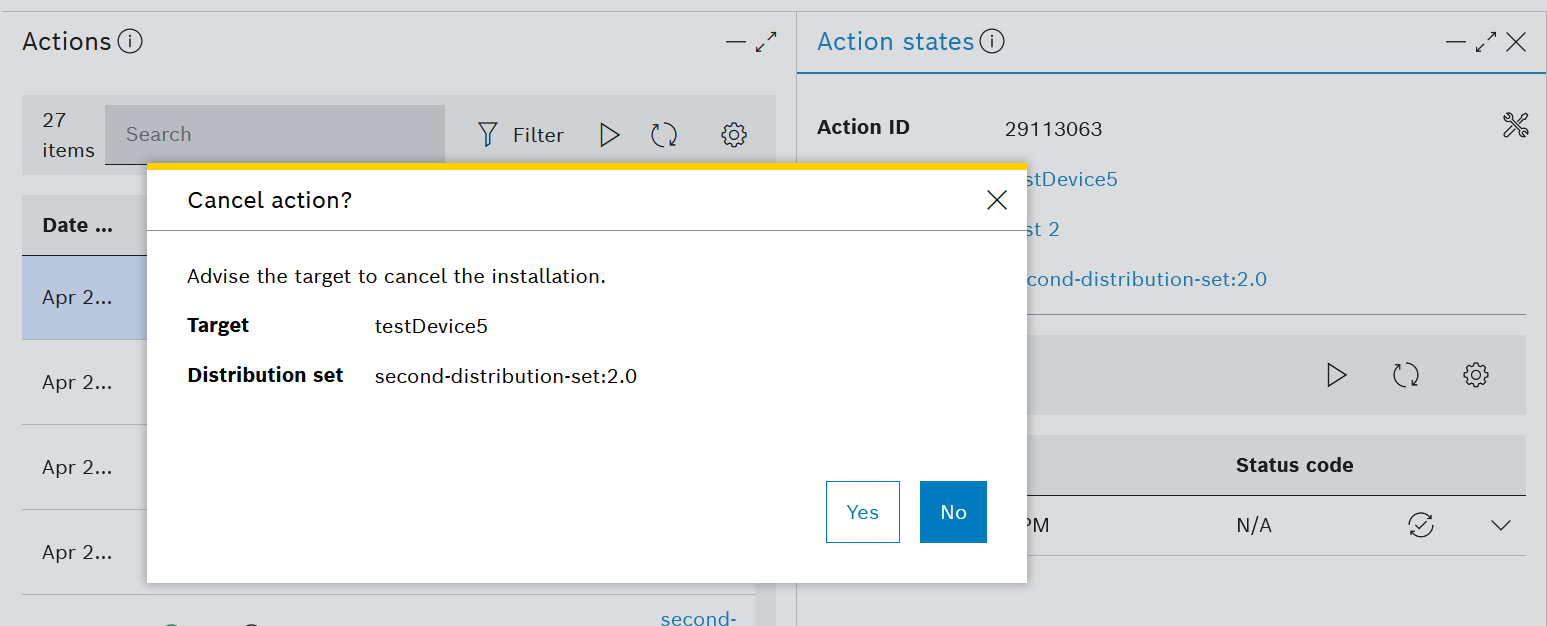1547x626 pixels.
Task: Click play icon in Action states toolbar
Action: [x=1336, y=375]
